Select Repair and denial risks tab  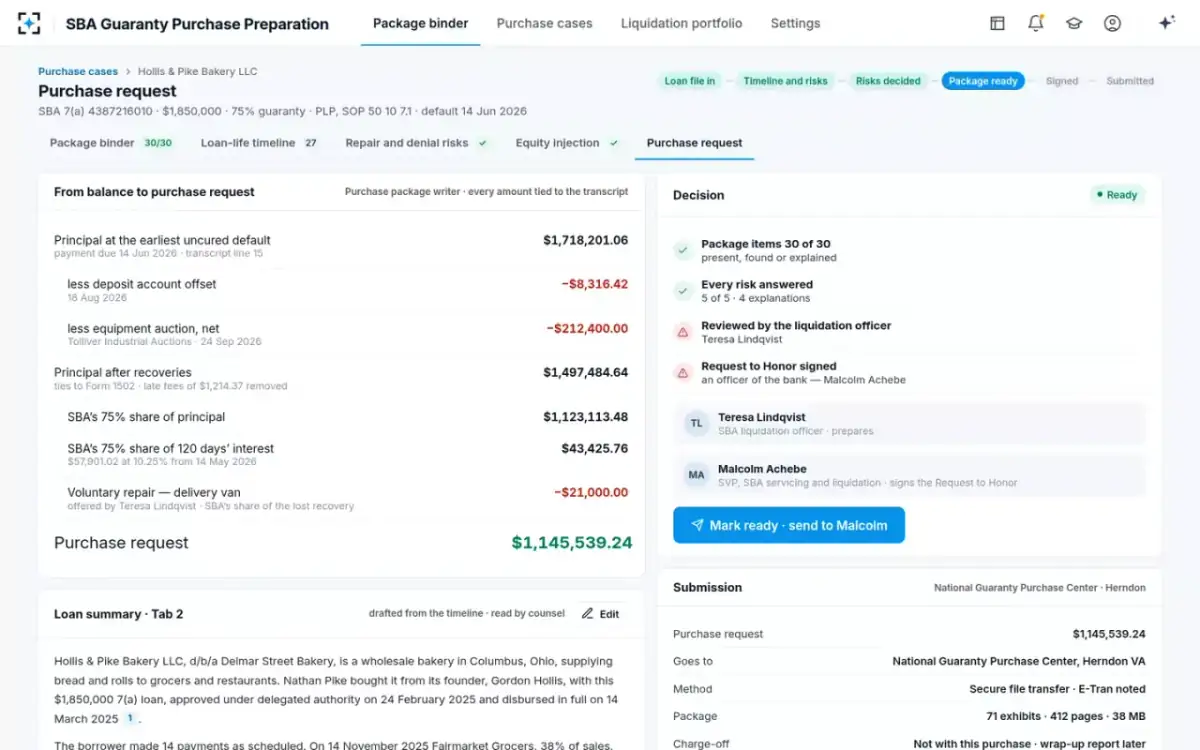point(416,143)
